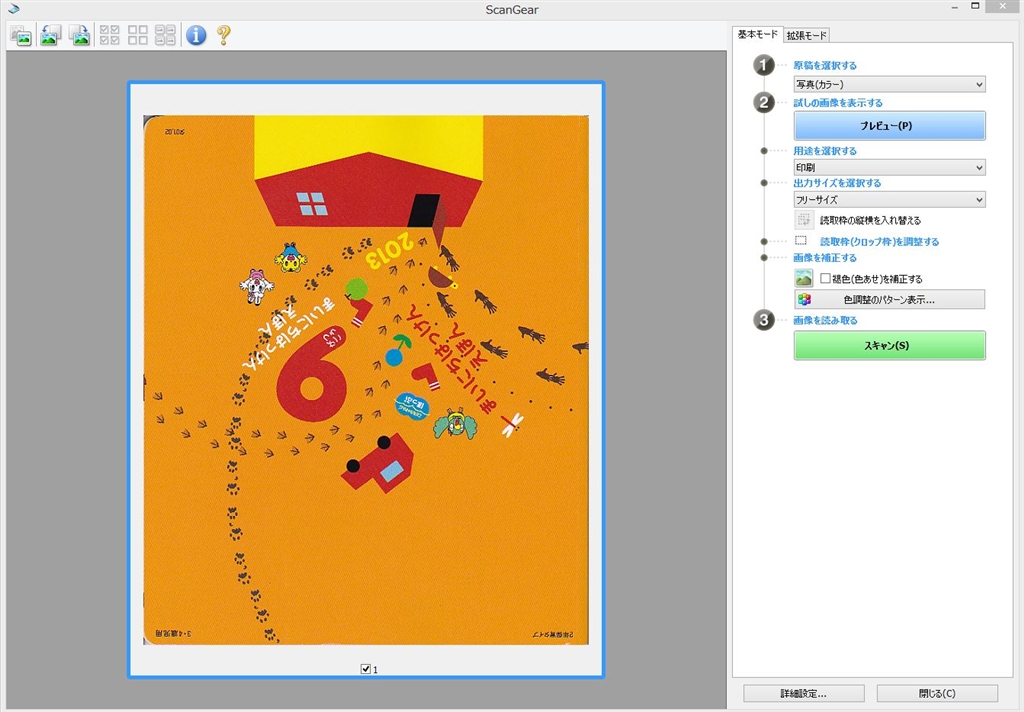Image resolution: width=1024 pixels, height=712 pixels.
Task: Click the 閉じる(C) button
Action: coord(937,694)
